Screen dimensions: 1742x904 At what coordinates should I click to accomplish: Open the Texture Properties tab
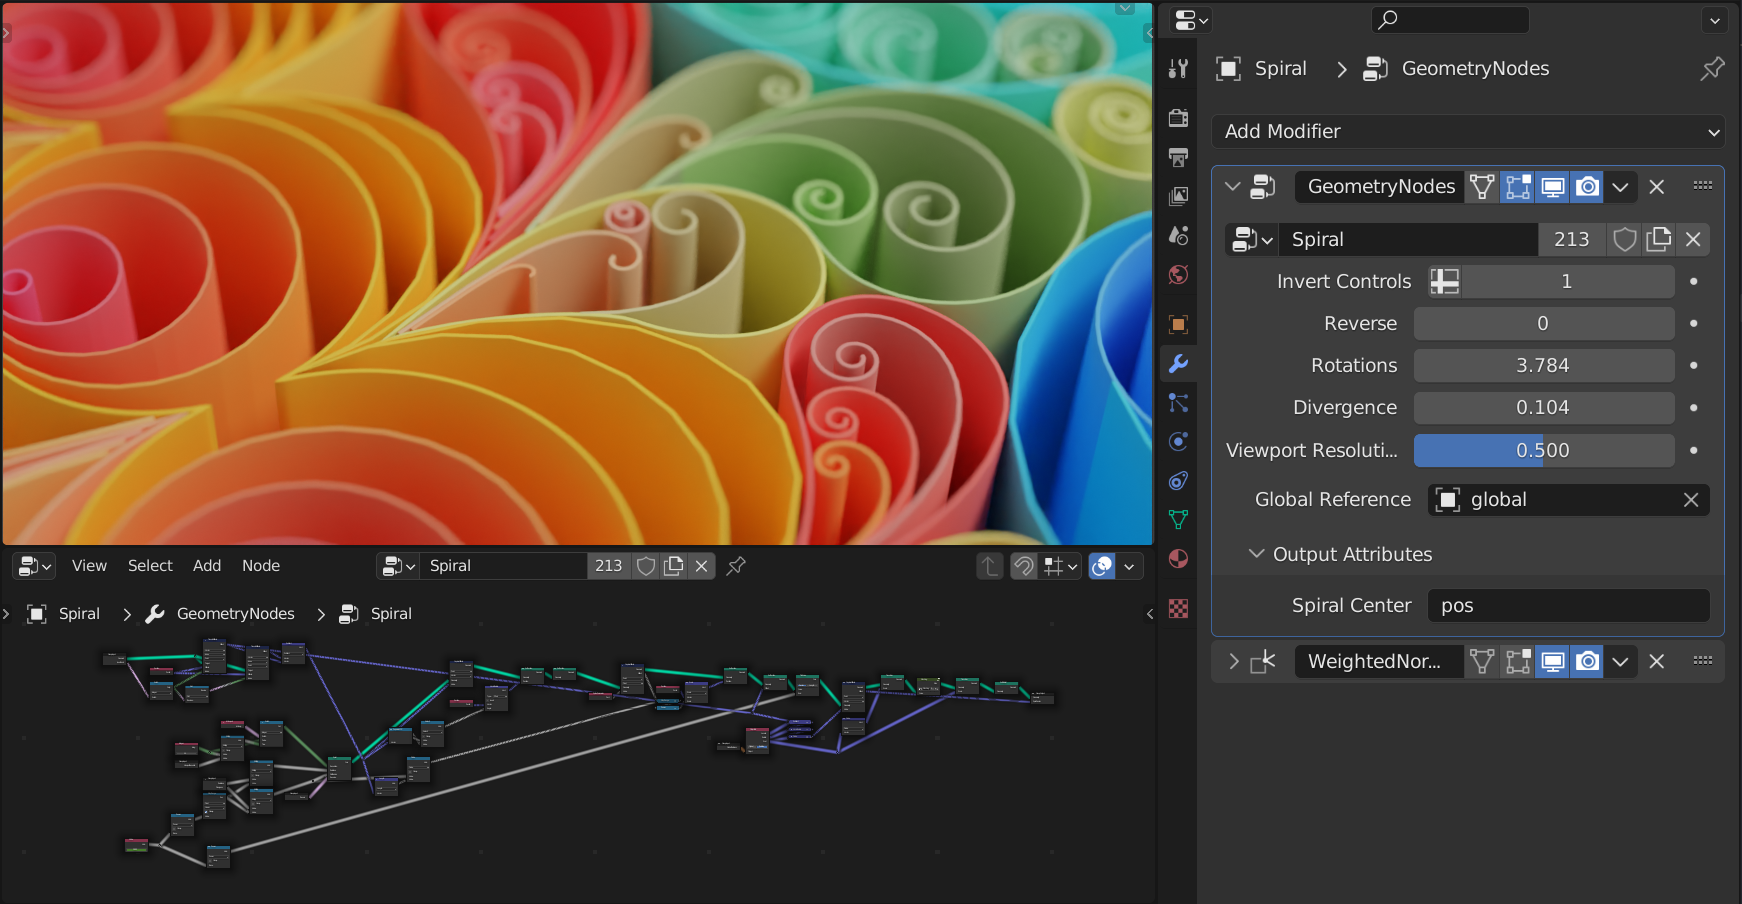(1178, 608)
